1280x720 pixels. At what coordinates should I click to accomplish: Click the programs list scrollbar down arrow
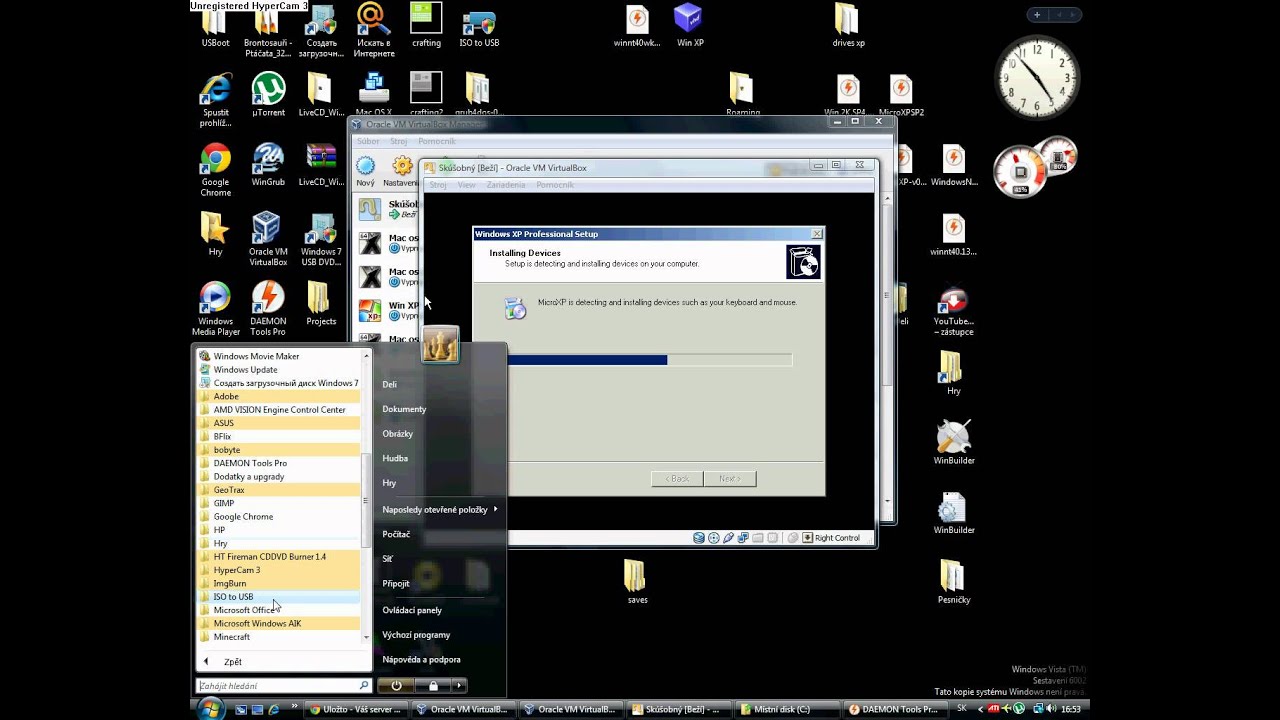[366, 637]
